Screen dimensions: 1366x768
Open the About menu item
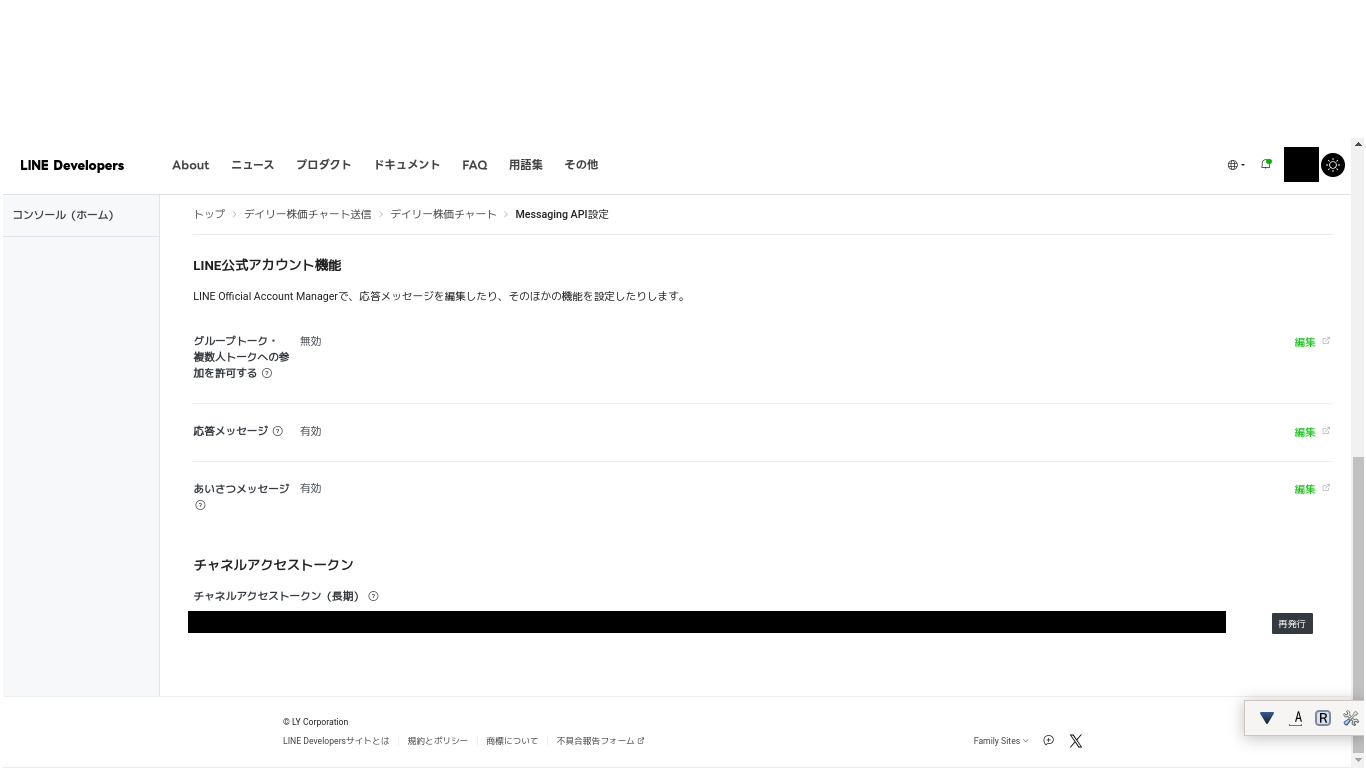coord(190,165)
